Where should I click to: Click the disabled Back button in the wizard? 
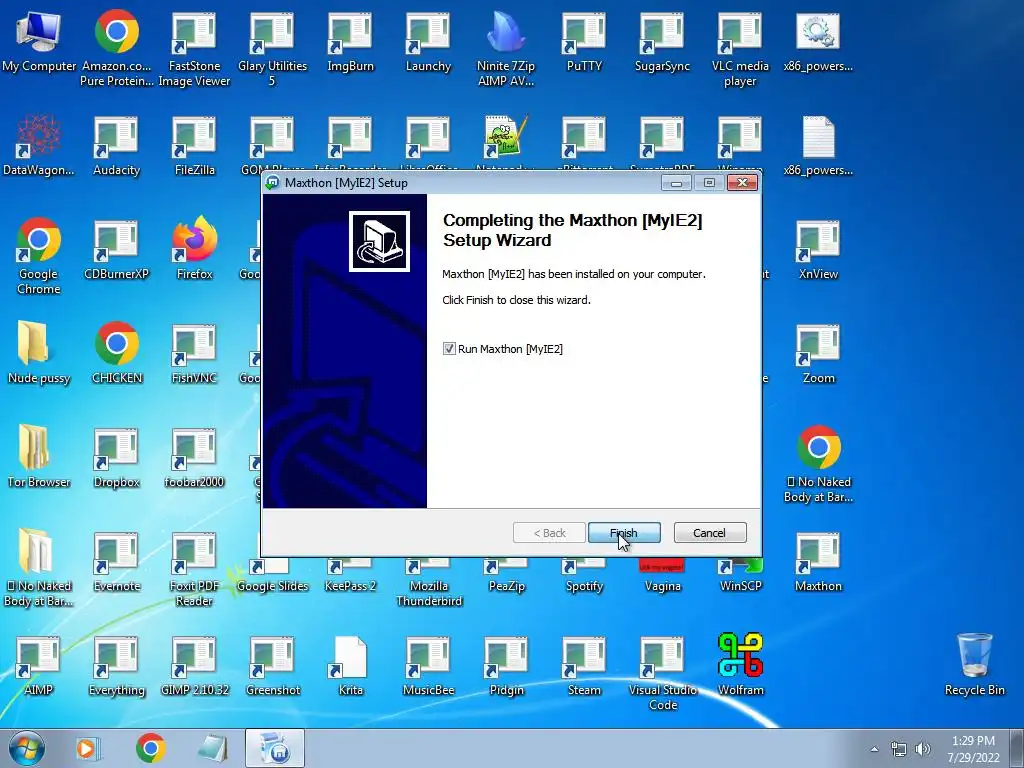pos(549,533)
